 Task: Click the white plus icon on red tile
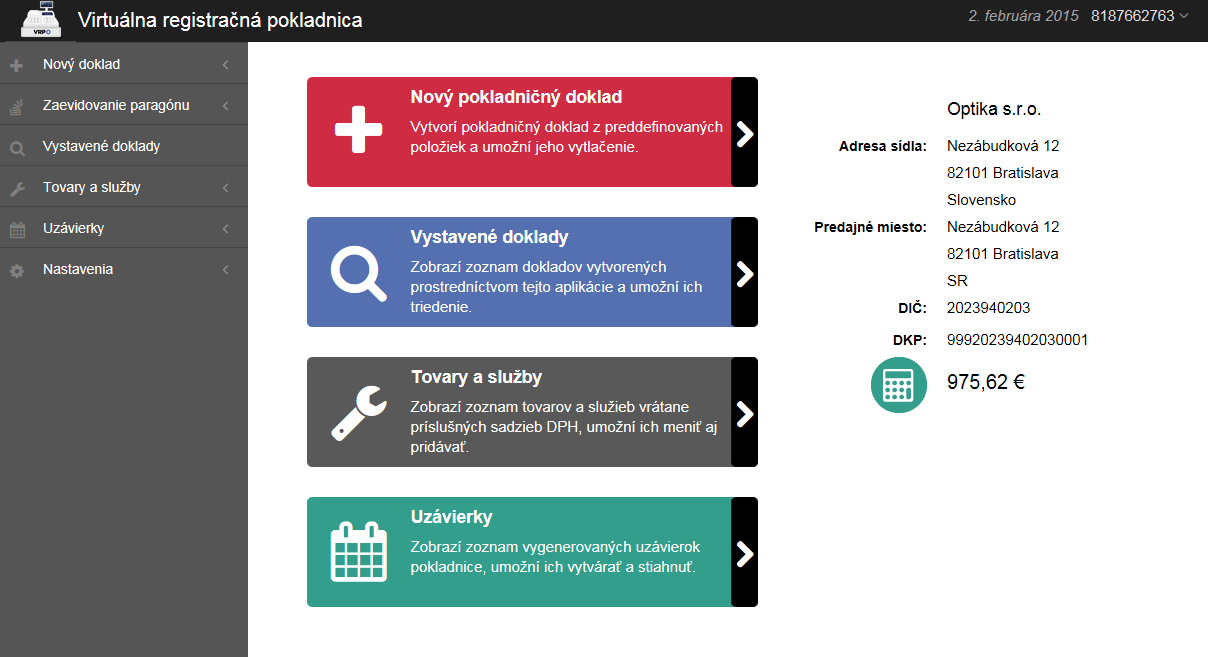(x=358, y=132)
